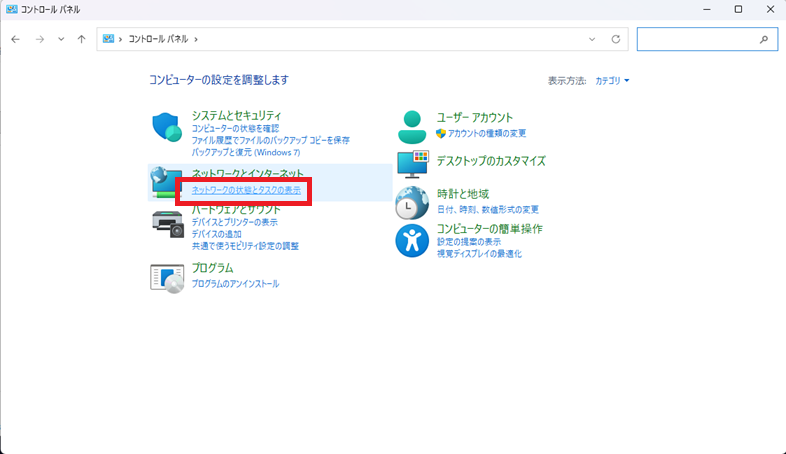Open ネットワークの状態とタスクの表示 link
786x454 pixels.
click(245, 190)
